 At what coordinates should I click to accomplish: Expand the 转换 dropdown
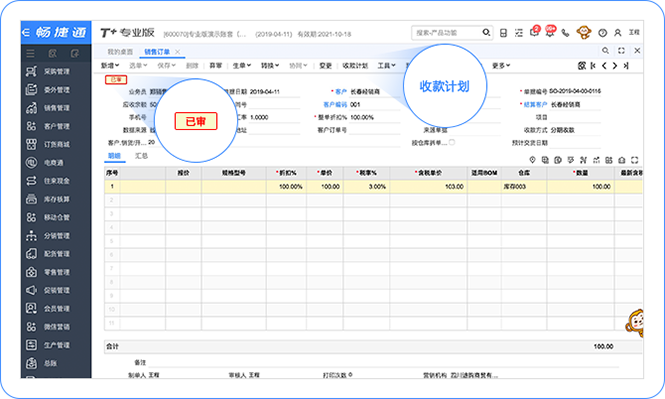[x=270, y=65]
